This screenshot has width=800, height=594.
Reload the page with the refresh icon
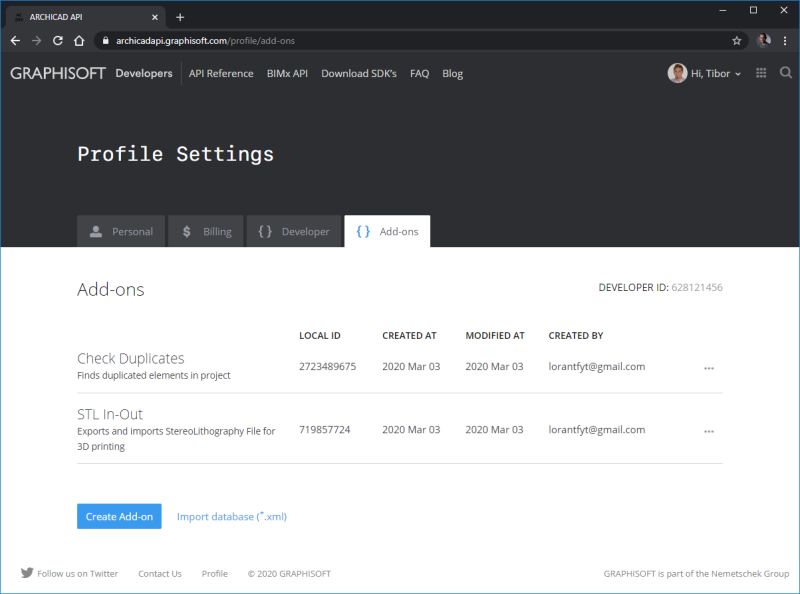(58, 41)
